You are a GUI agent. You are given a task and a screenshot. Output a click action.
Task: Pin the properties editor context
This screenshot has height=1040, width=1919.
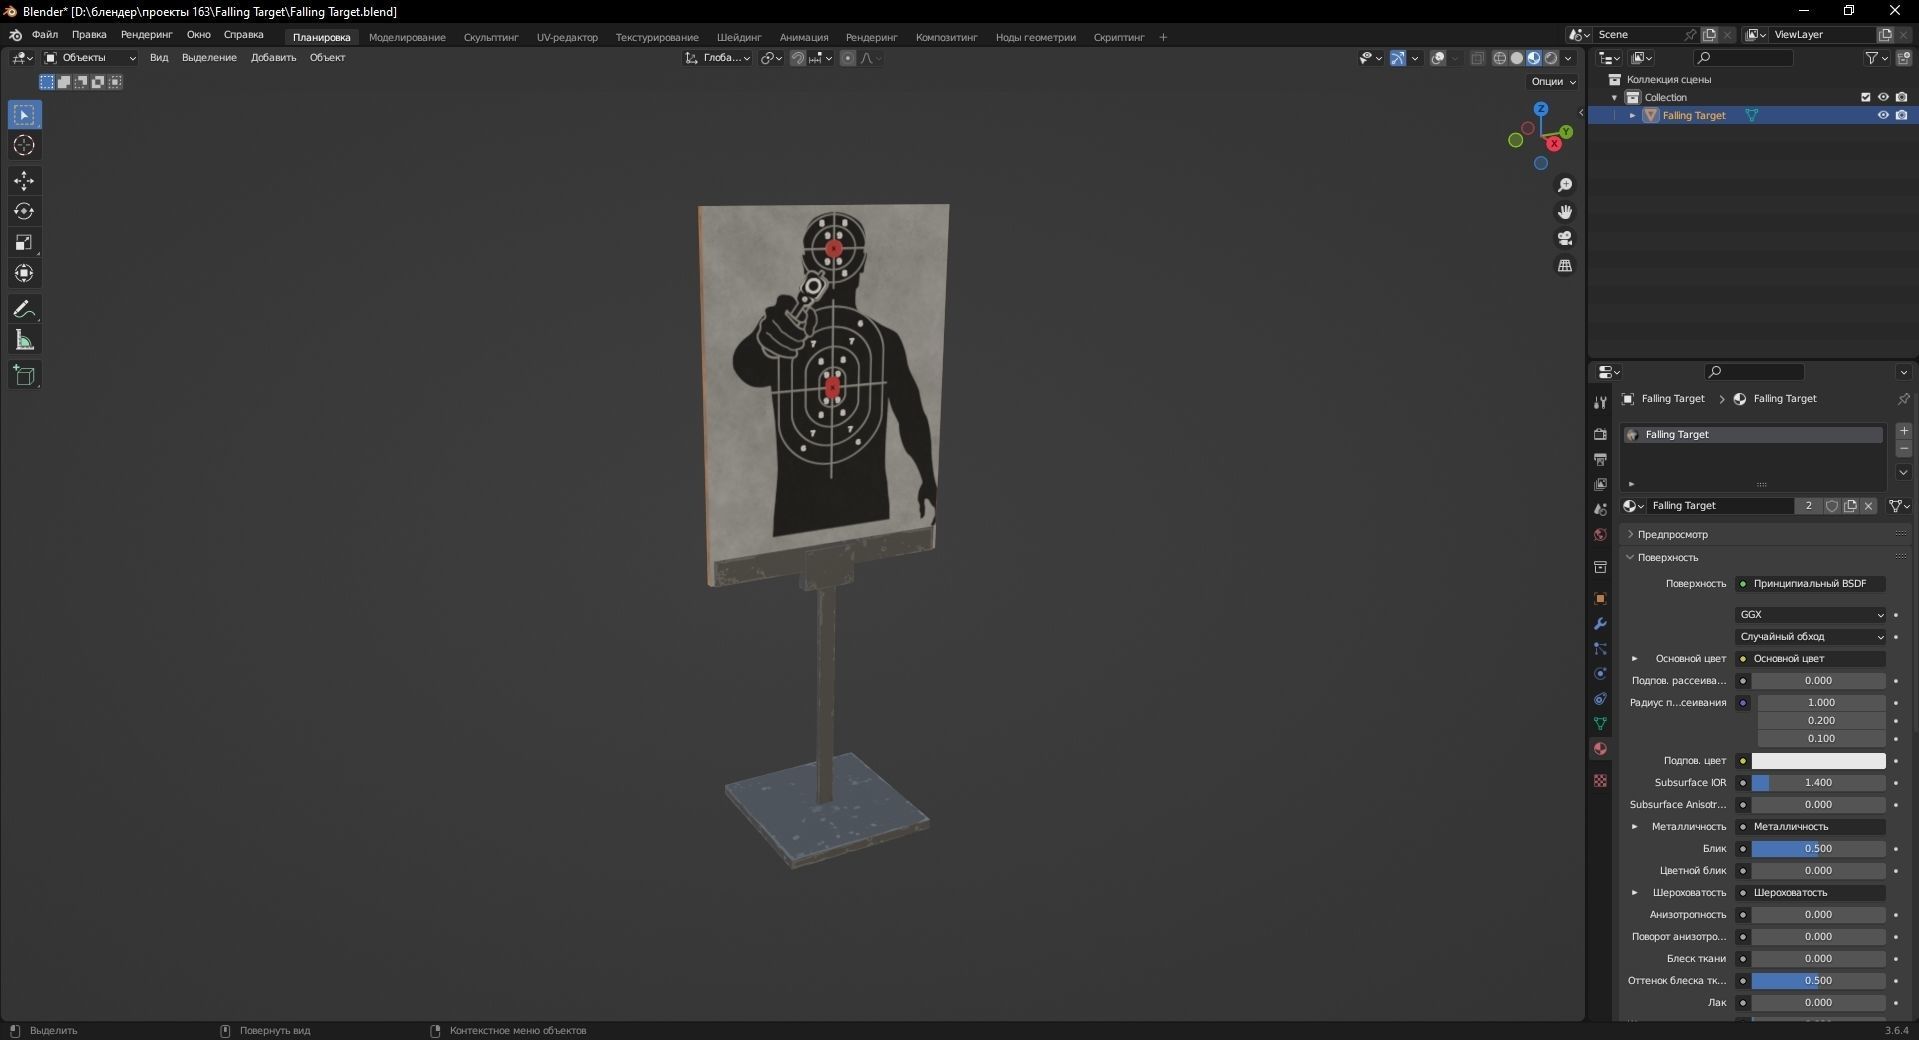point(1903,399)
